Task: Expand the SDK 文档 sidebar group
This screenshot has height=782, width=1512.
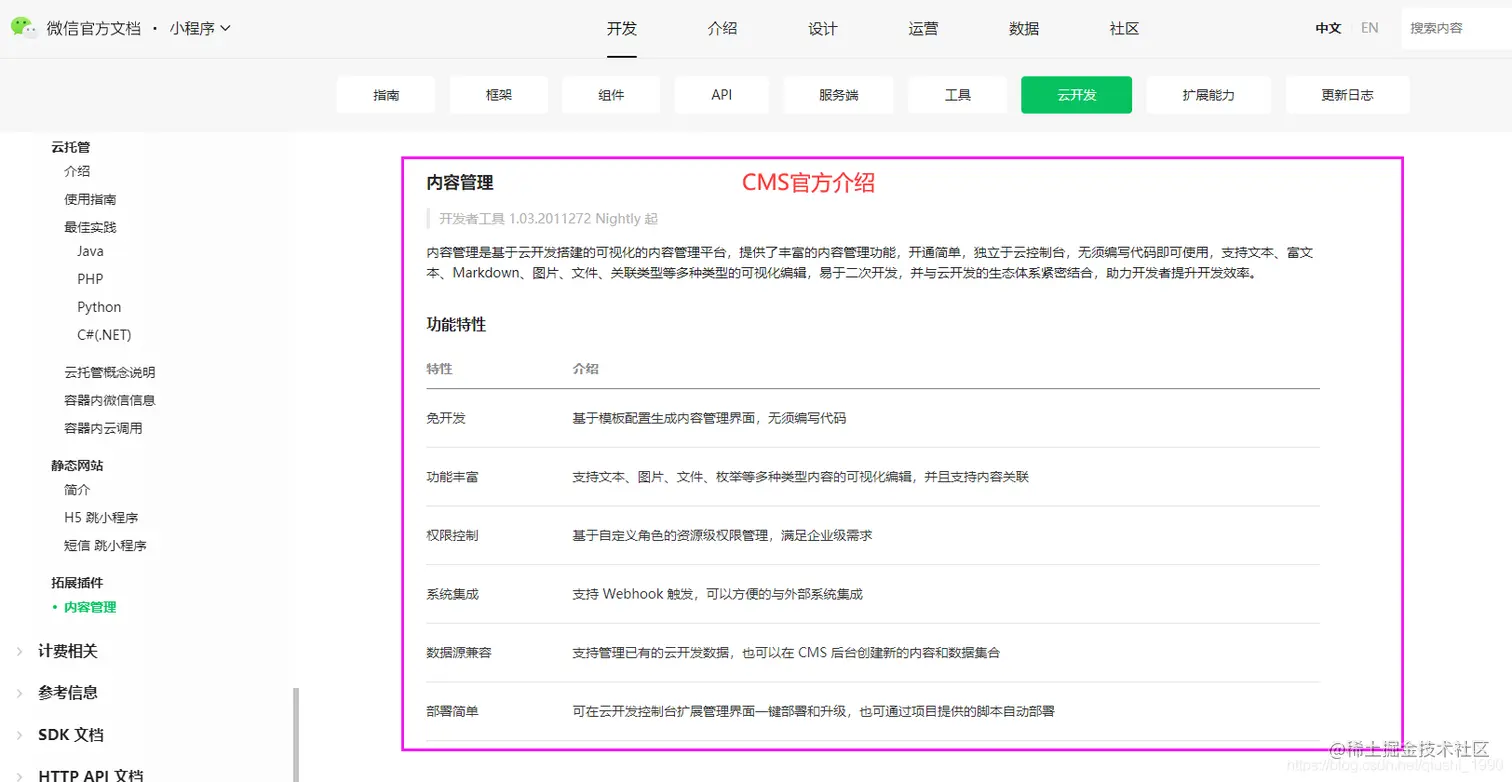Action: (x=70, y=735)
